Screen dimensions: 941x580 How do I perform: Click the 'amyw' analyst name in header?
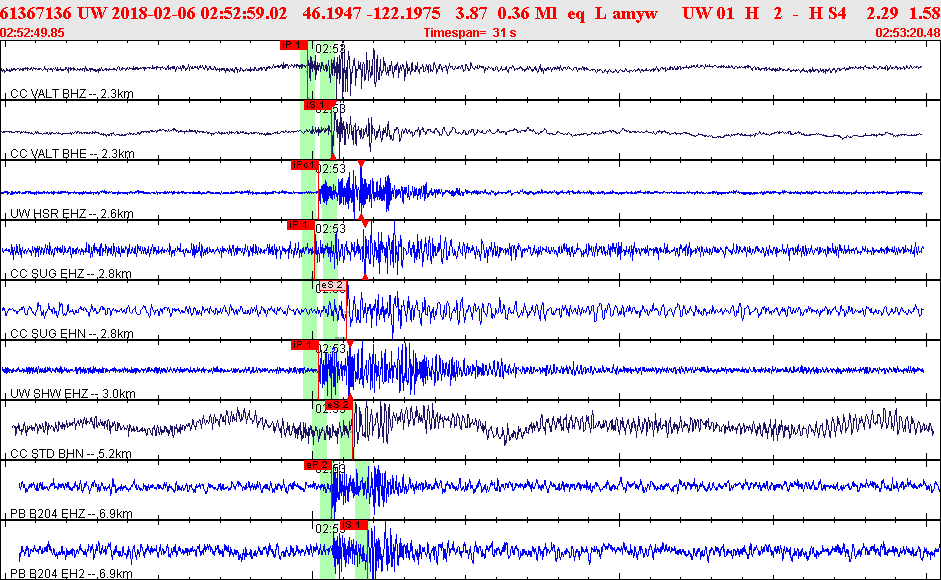(635, 14)
